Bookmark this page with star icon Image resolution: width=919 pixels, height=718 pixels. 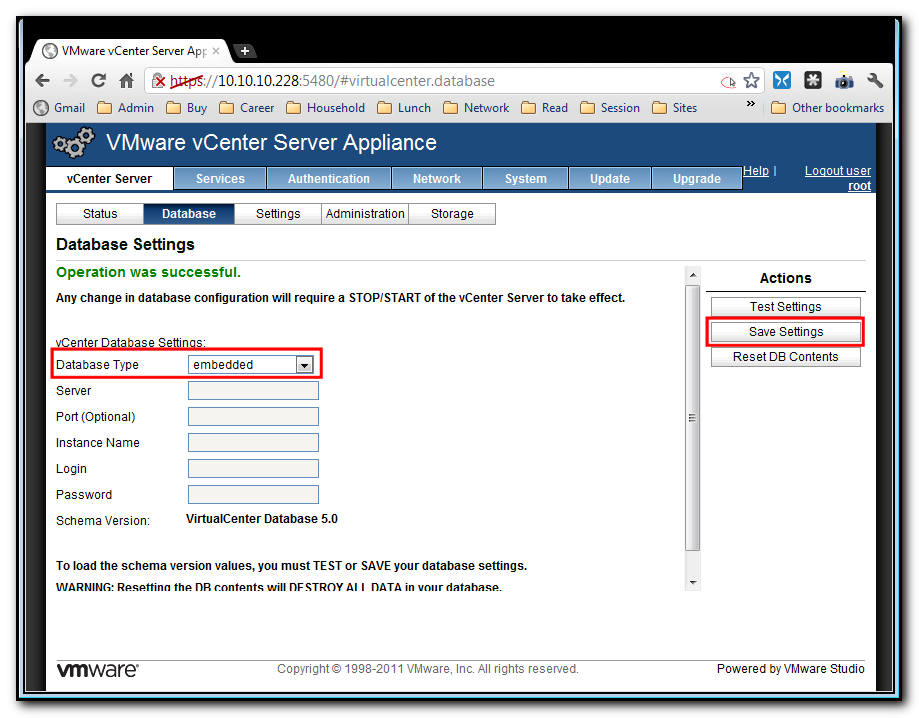[x=751, y=80]
